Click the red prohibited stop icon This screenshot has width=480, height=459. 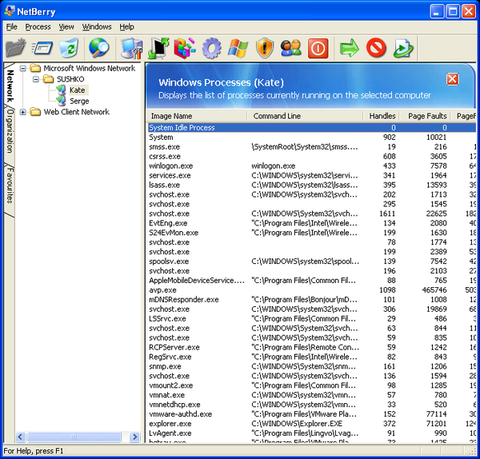[376, 48]
